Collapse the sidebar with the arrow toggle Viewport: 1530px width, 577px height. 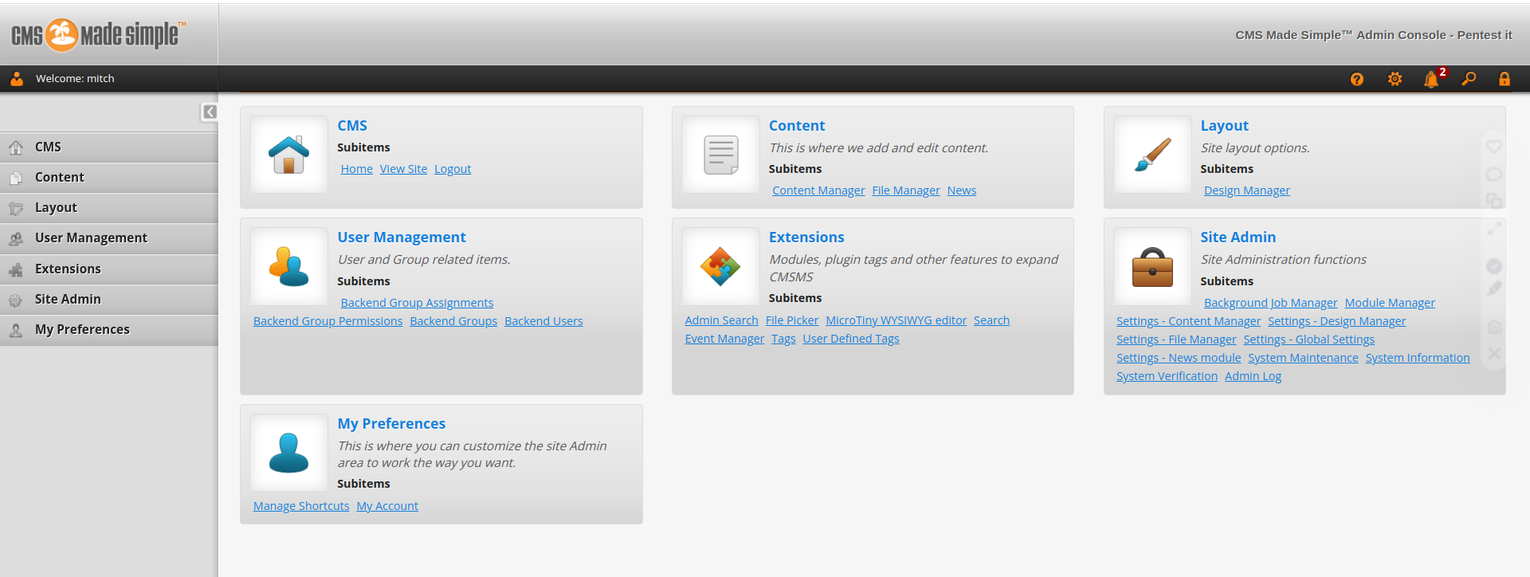click(x=209, y=112)
